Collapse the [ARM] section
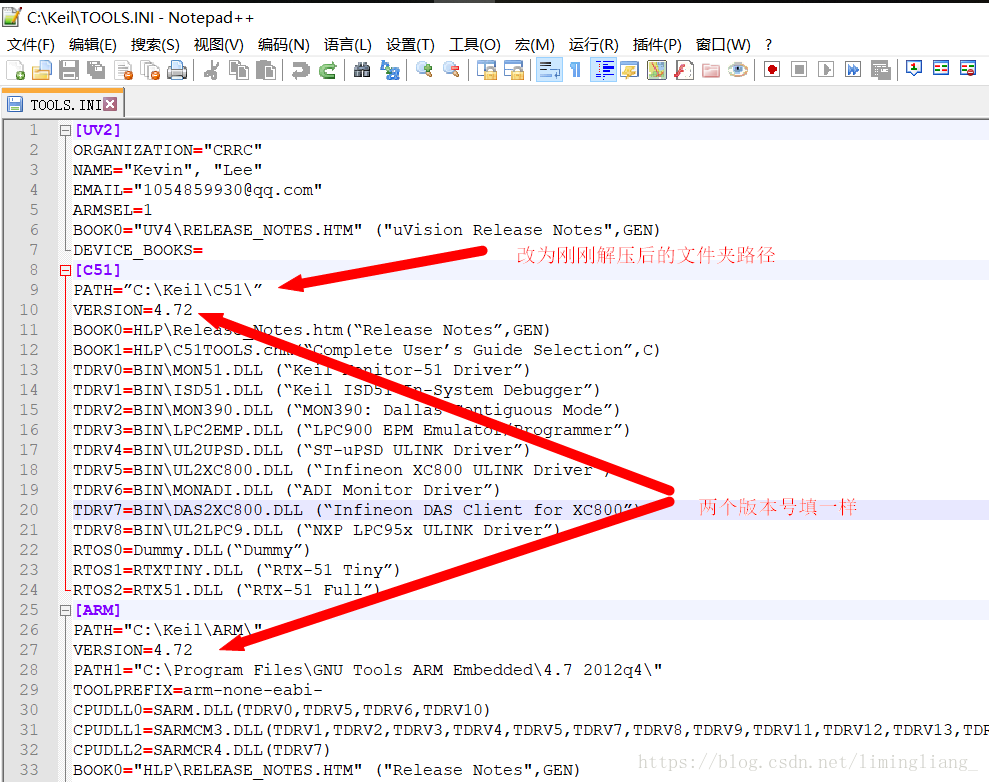Image resolution: width=989 pixels, height=782 pixels. pyautogui.click(x=64, y=609)
